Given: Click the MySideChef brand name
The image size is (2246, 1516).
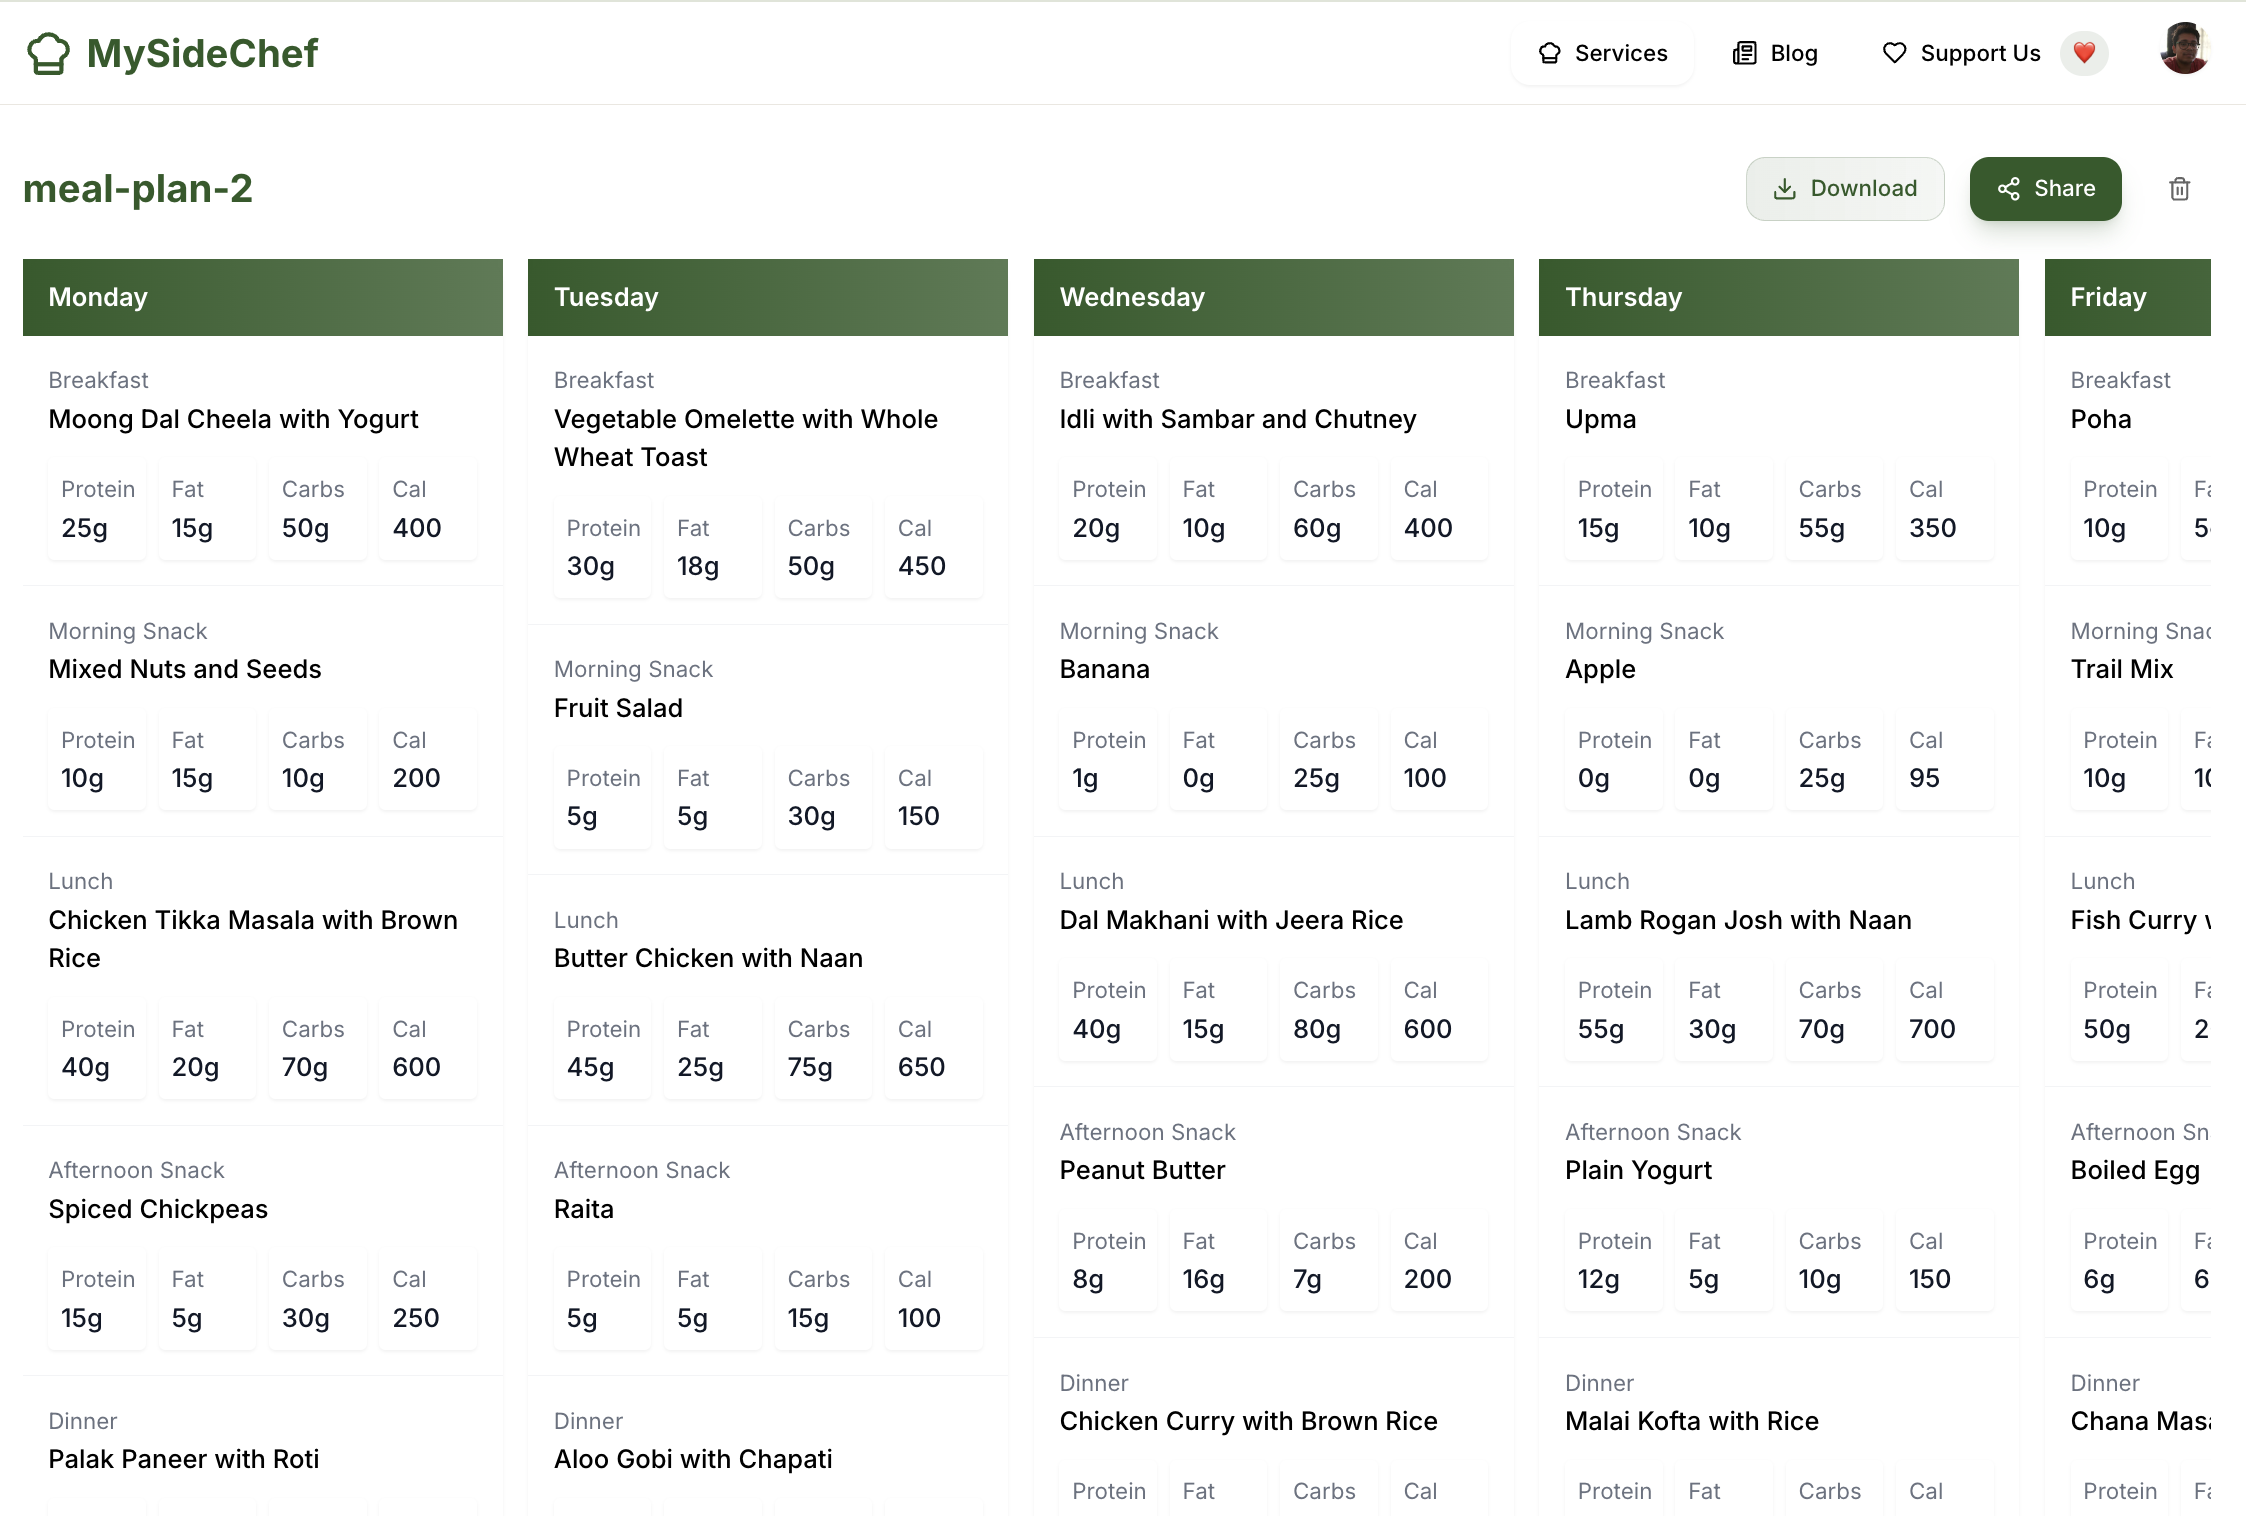Looking at the screenshot, I should 202,54.
